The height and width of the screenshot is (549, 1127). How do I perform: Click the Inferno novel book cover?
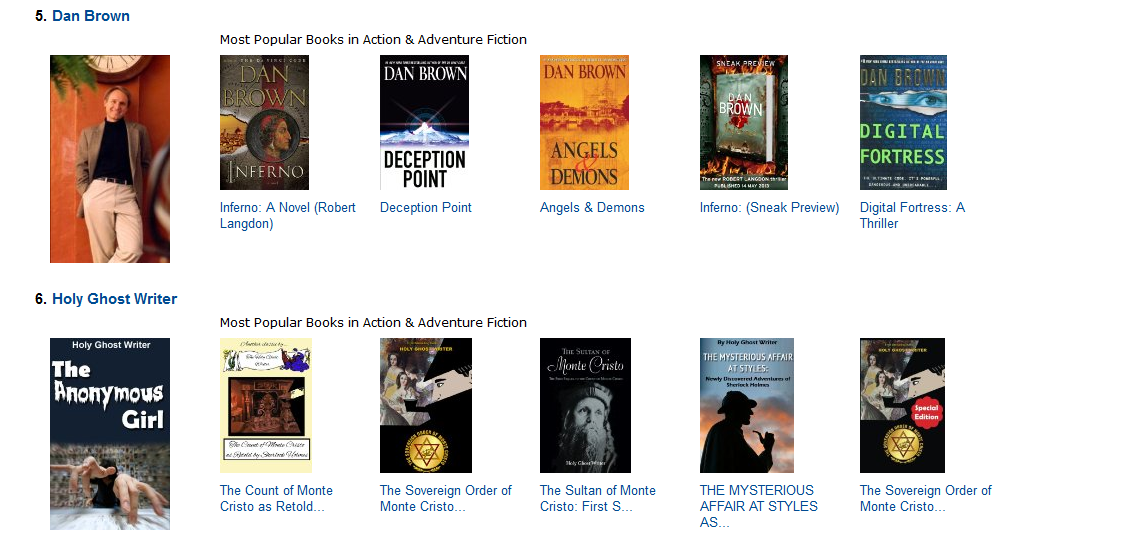(x=264, y=122)
